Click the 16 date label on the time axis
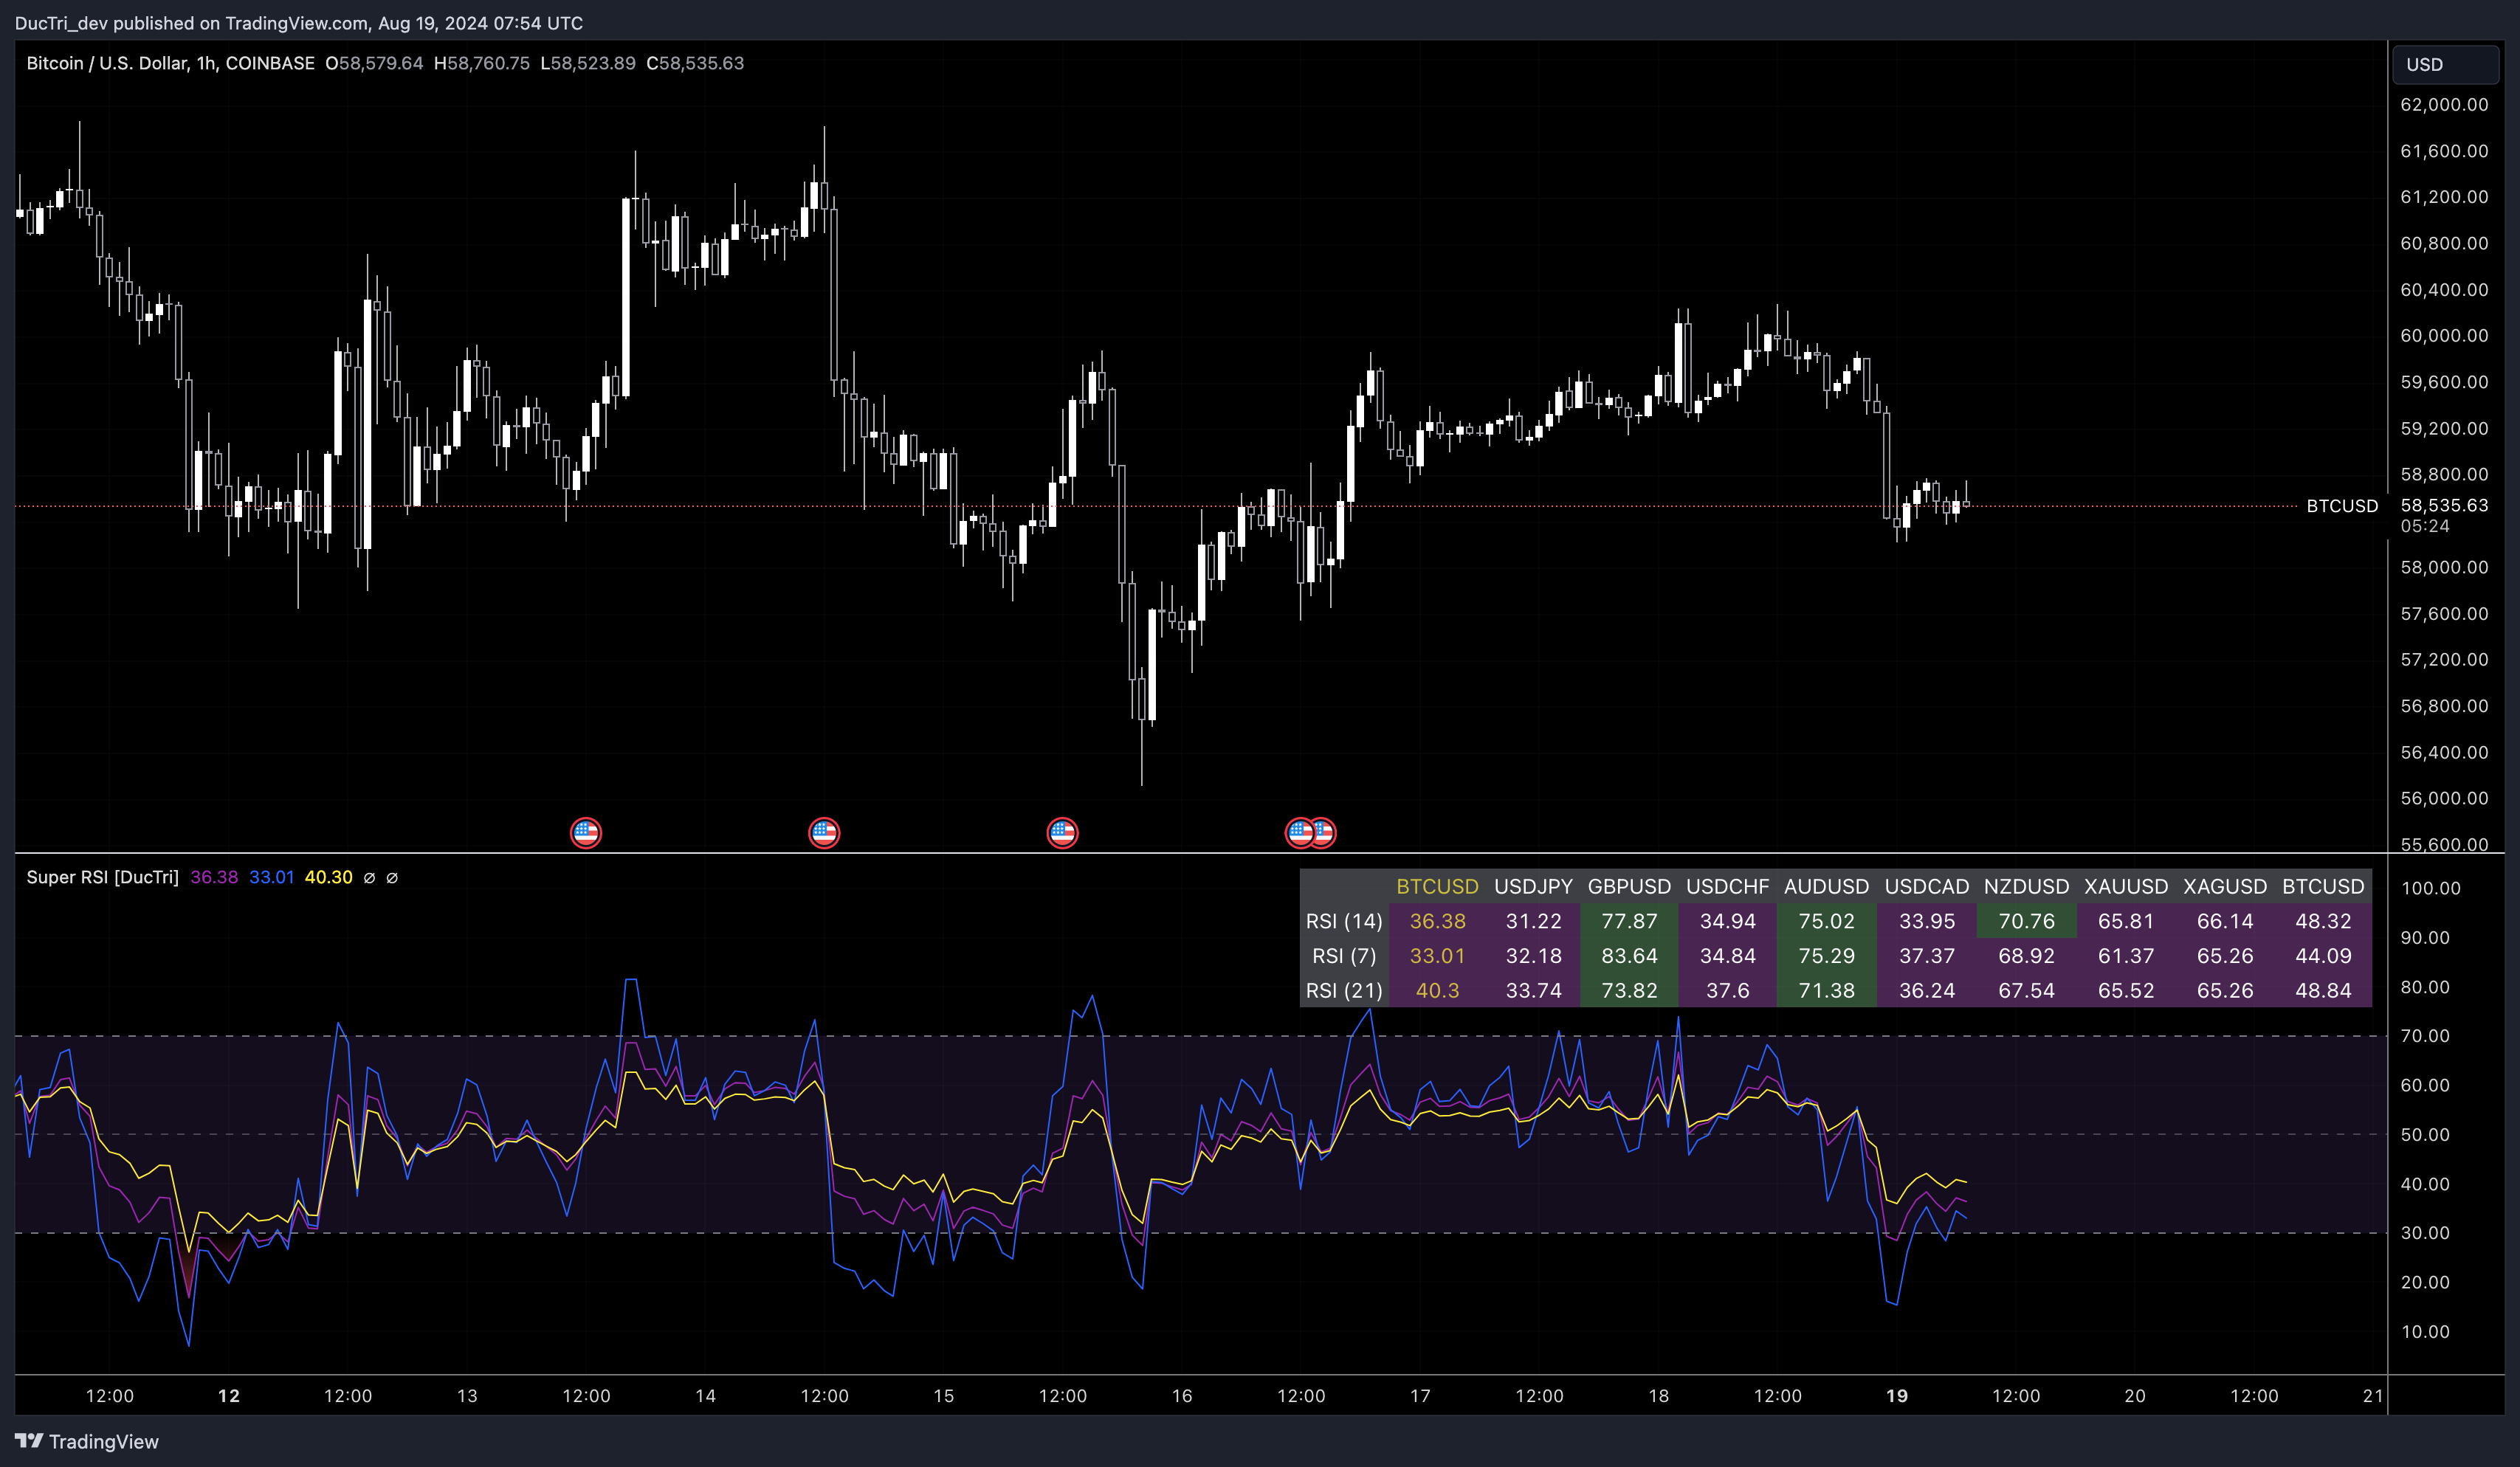This screenshot has width=2520, height=1467. click(x=1182, y=1395)
